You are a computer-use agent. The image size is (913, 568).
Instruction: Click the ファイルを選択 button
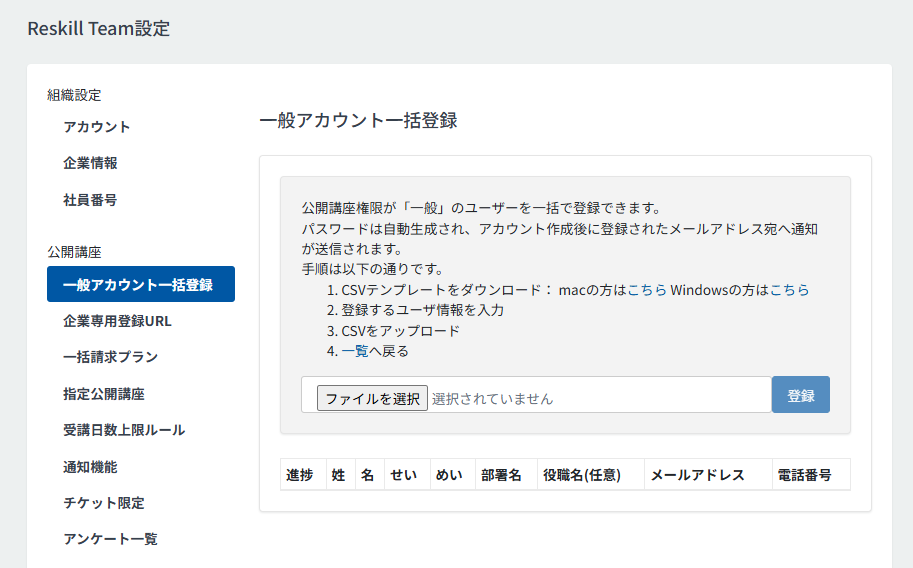pos(372,398)
